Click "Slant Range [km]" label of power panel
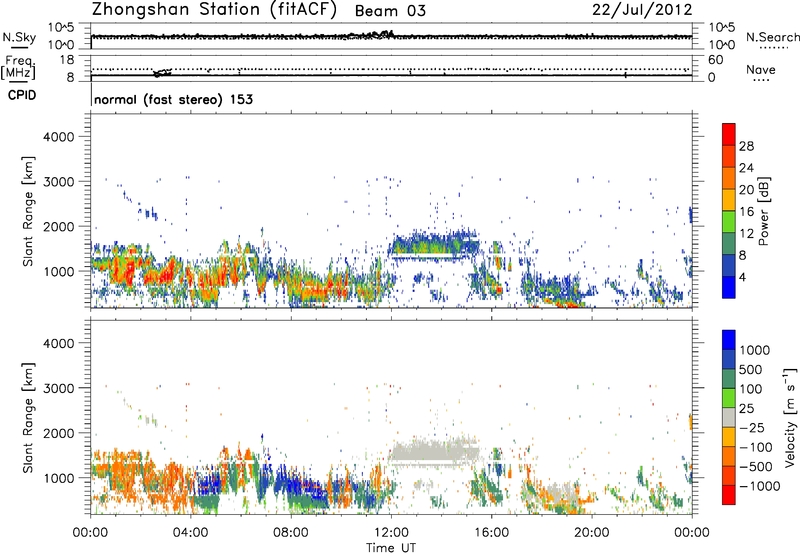 click(x=28, y=211)
